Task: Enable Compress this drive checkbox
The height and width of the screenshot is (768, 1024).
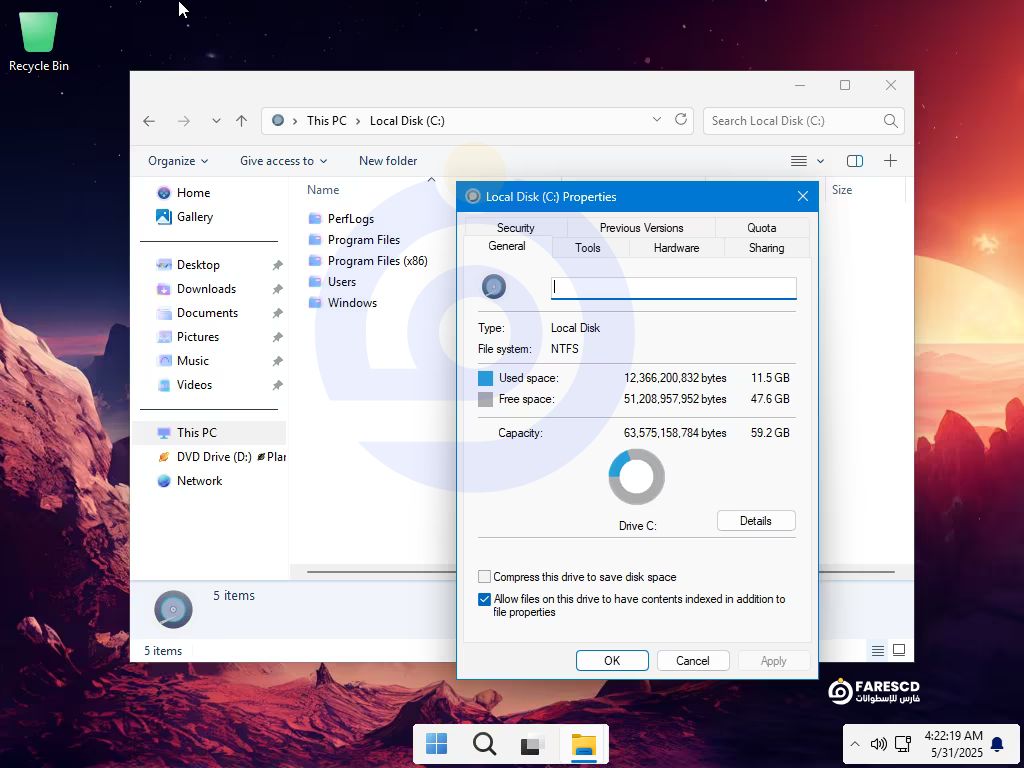Action: (484, 577)
